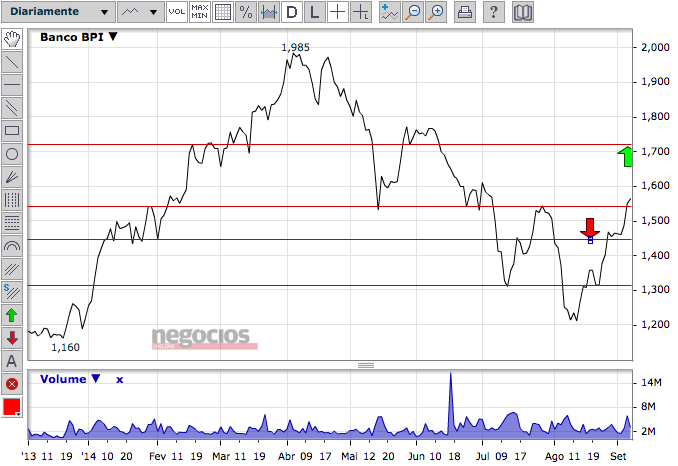Viewport: 678px width, 466px height.
Task: Open the red drawing color swatch
Action: coord(12,407)
